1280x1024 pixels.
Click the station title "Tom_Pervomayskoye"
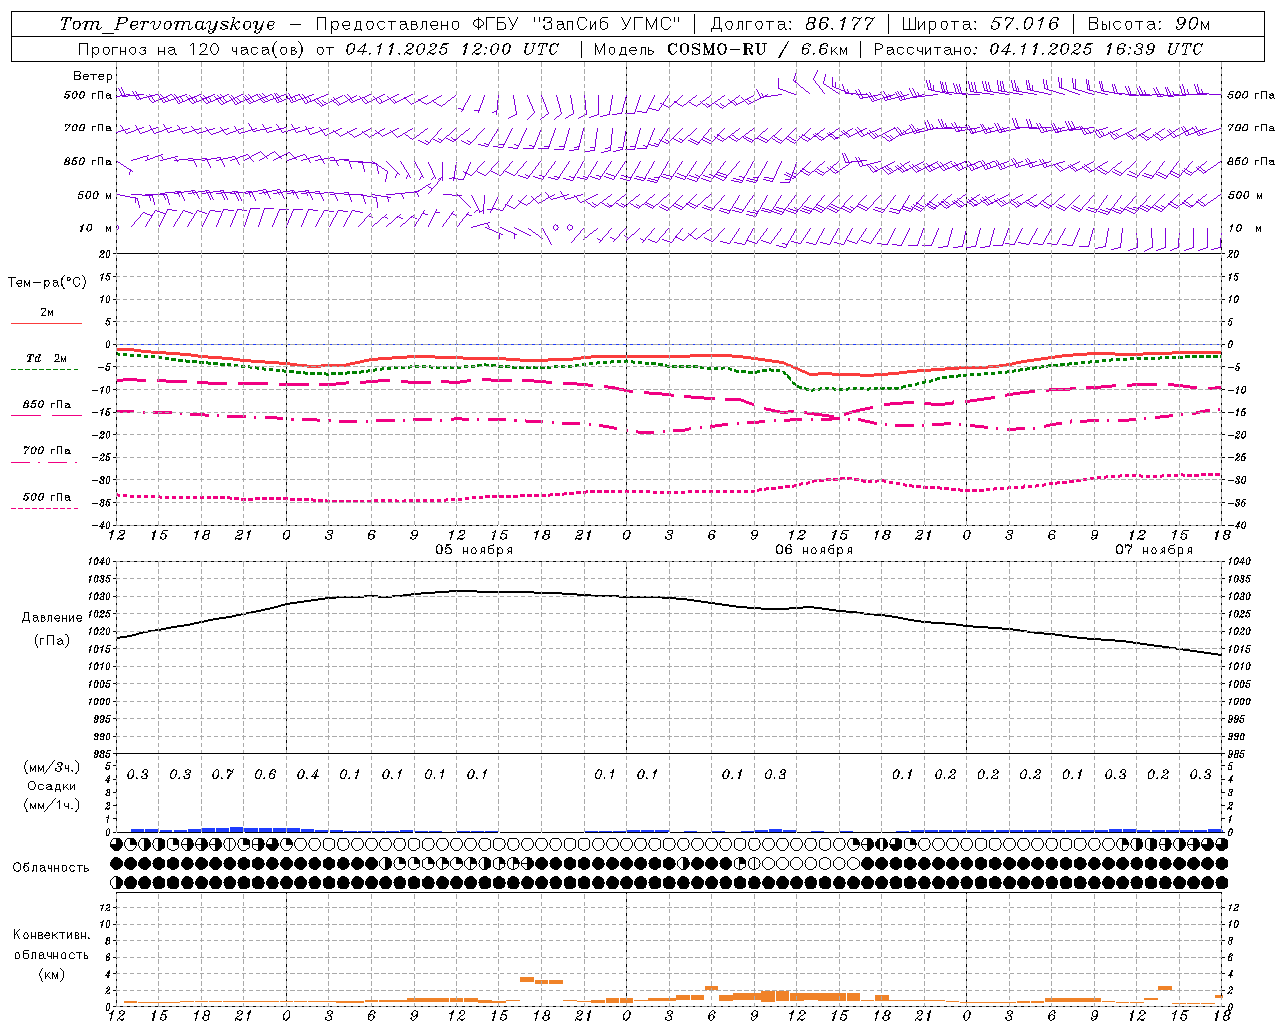[167, 24]
